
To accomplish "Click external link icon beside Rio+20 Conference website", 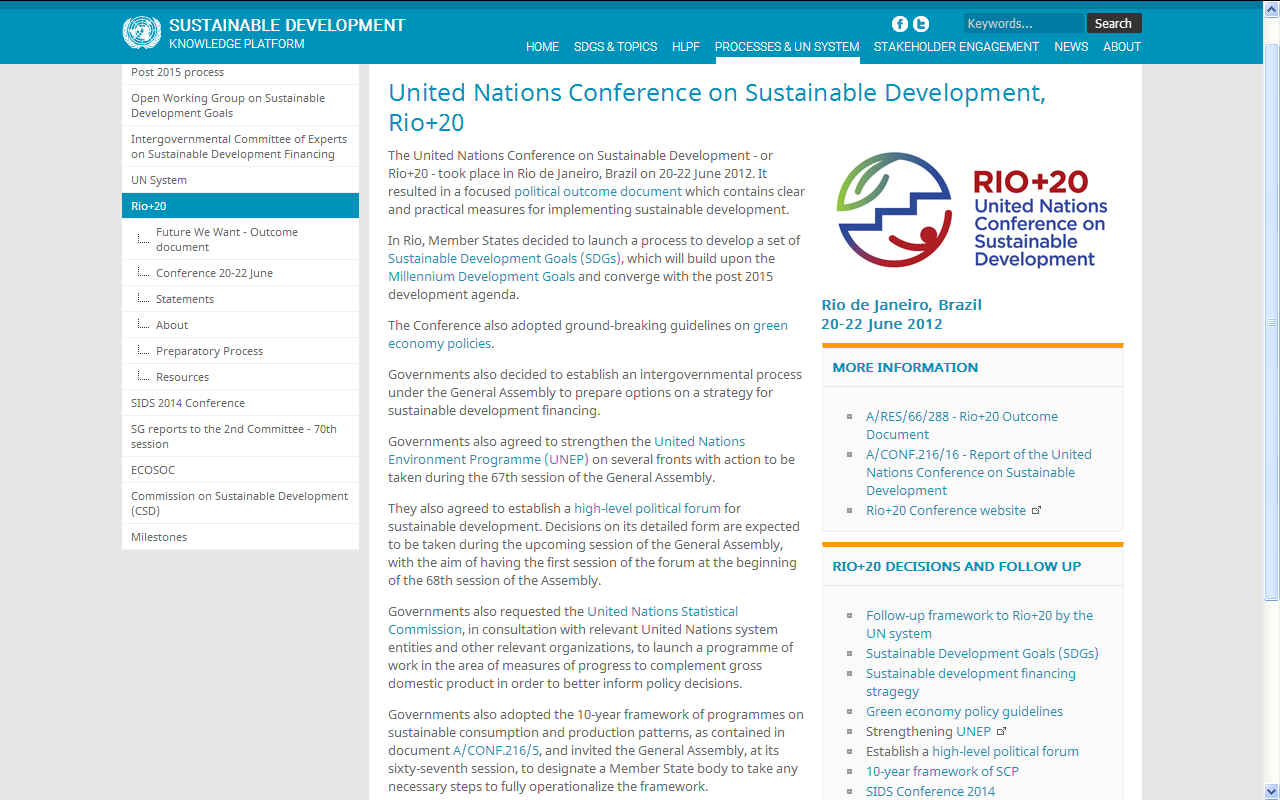I will (1036, 510).
